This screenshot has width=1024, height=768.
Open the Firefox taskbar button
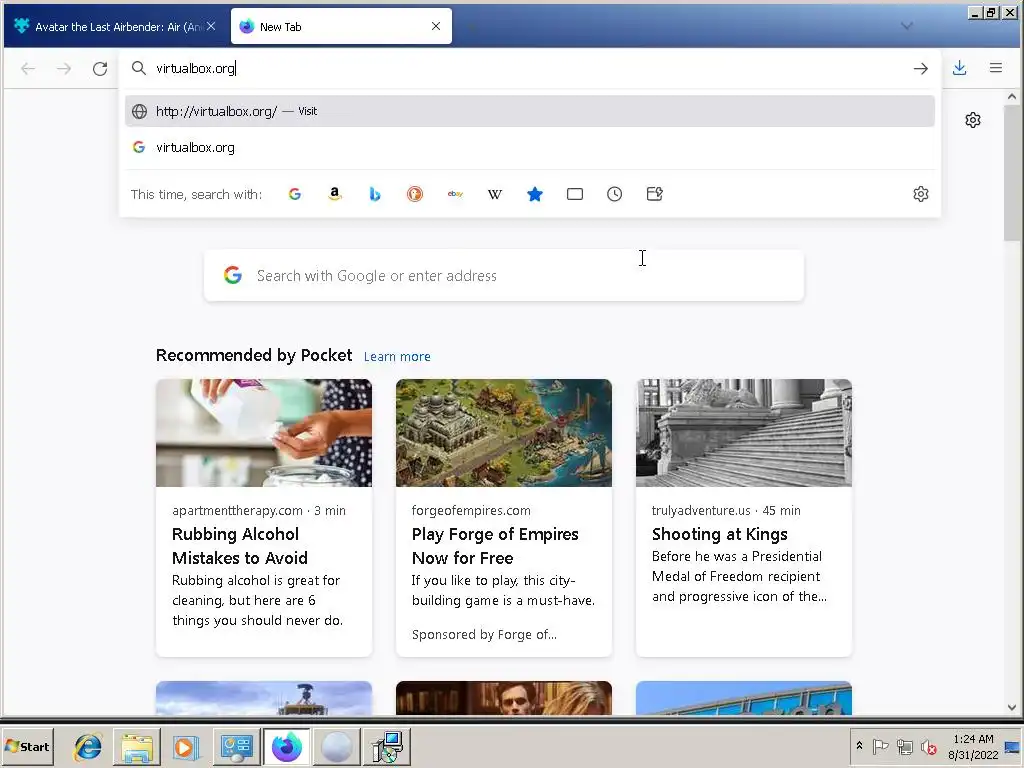point(287,746)
